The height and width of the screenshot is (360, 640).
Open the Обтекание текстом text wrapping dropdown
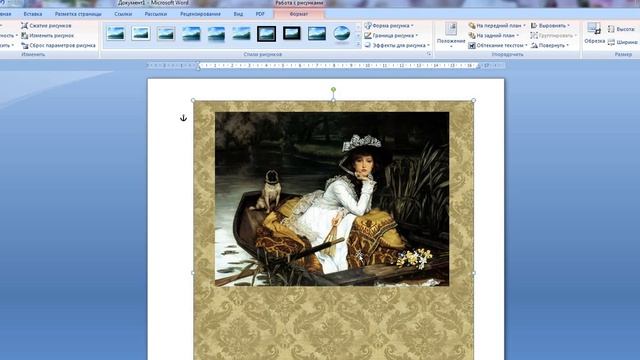pyautogui.click(x=498, y=45)
